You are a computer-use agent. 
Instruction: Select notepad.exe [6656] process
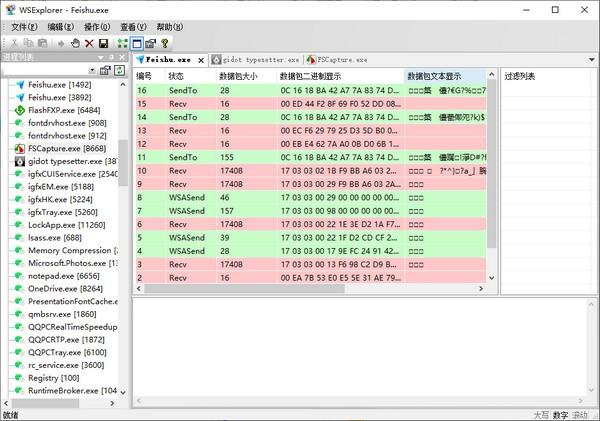click(64, 276)
